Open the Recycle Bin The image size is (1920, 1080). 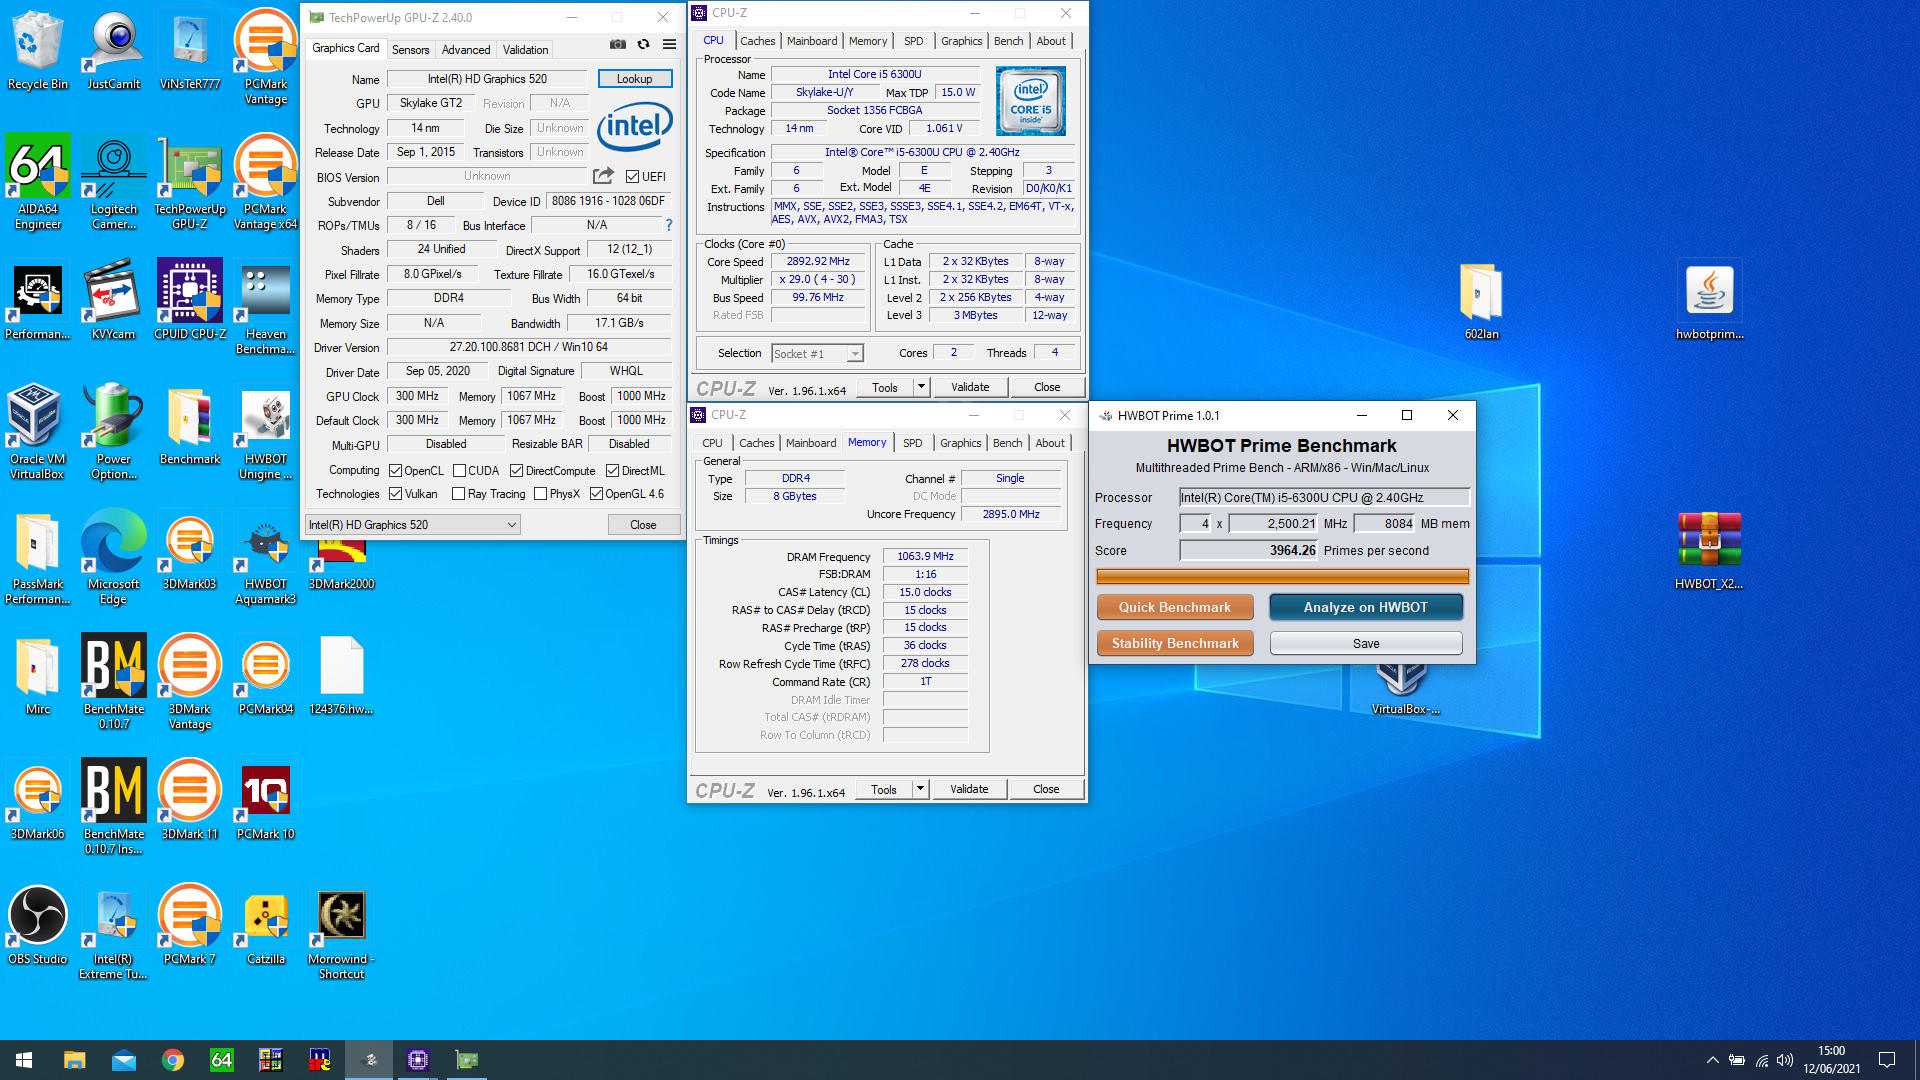tap(38, 50)
